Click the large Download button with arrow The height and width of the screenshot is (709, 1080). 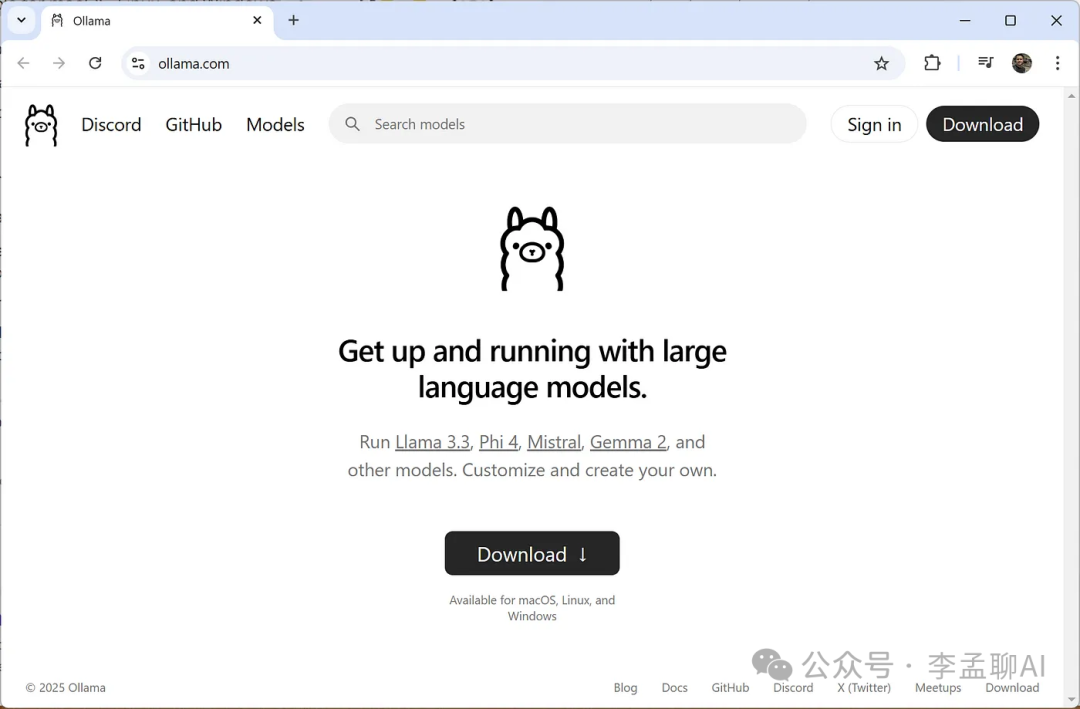tap(532, 553)
